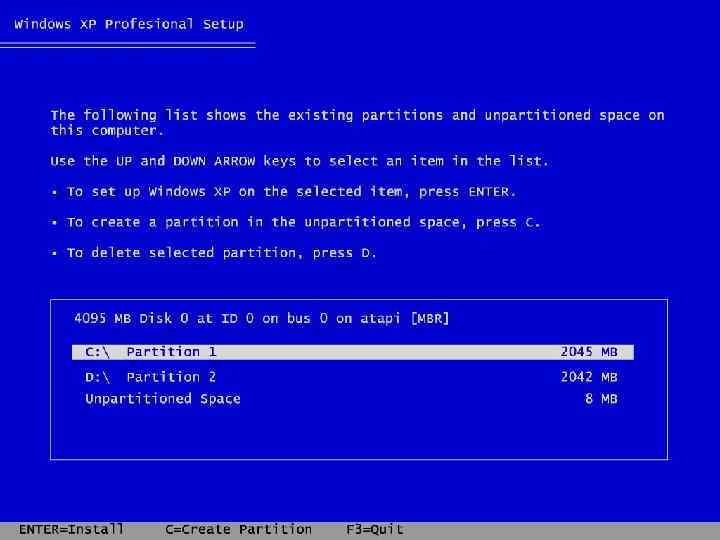
Task: Click C=Create Partition in the status bar
Action: click(x=238, y=529)
